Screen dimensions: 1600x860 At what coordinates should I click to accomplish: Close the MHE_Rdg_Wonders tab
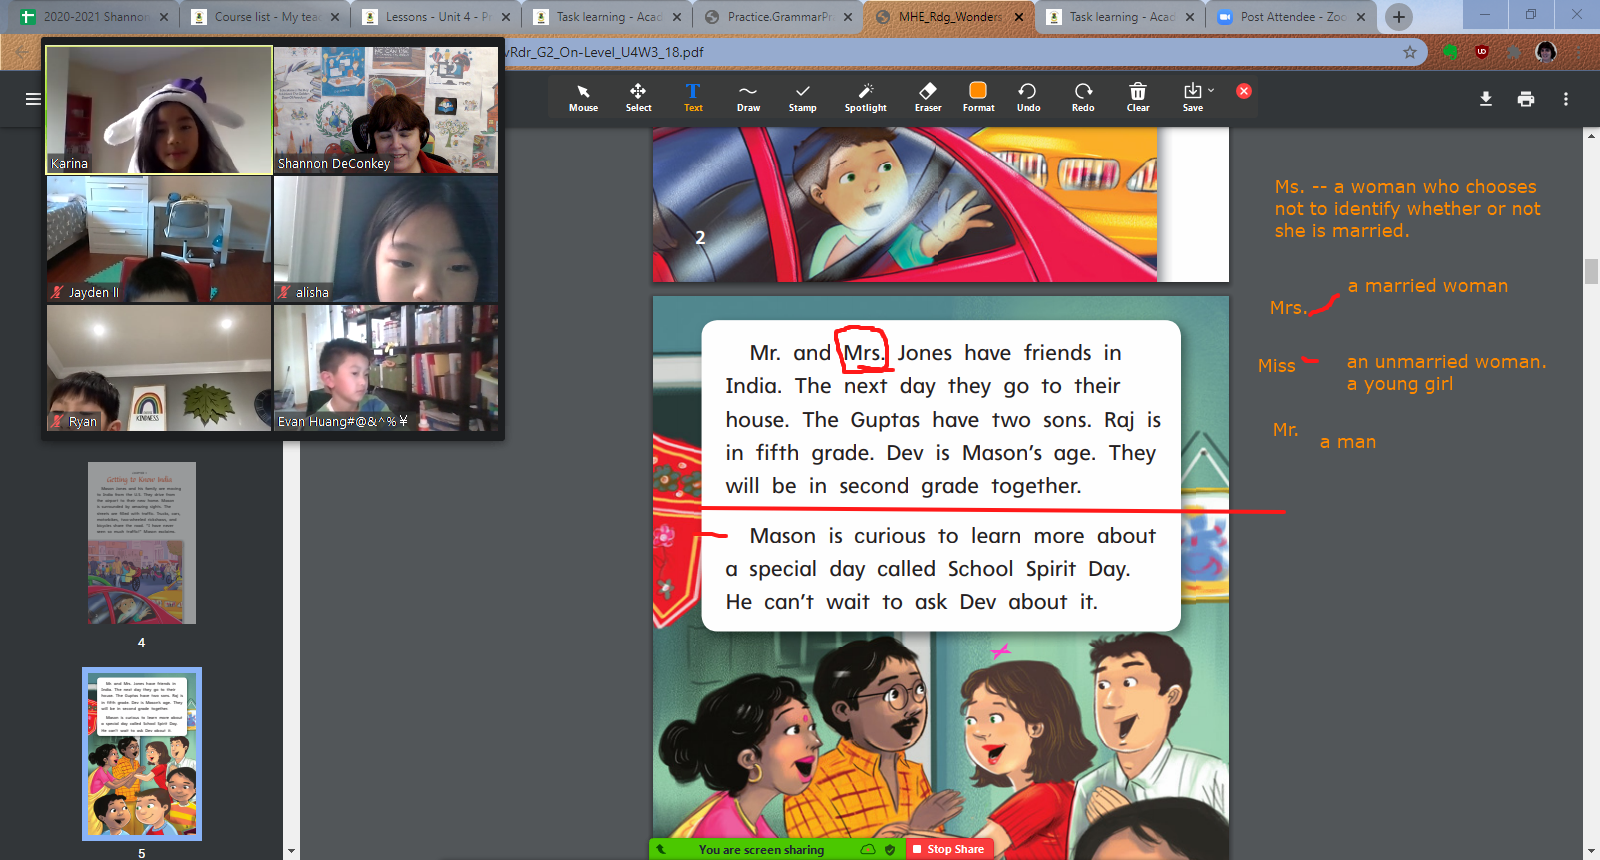point(1019,17)
